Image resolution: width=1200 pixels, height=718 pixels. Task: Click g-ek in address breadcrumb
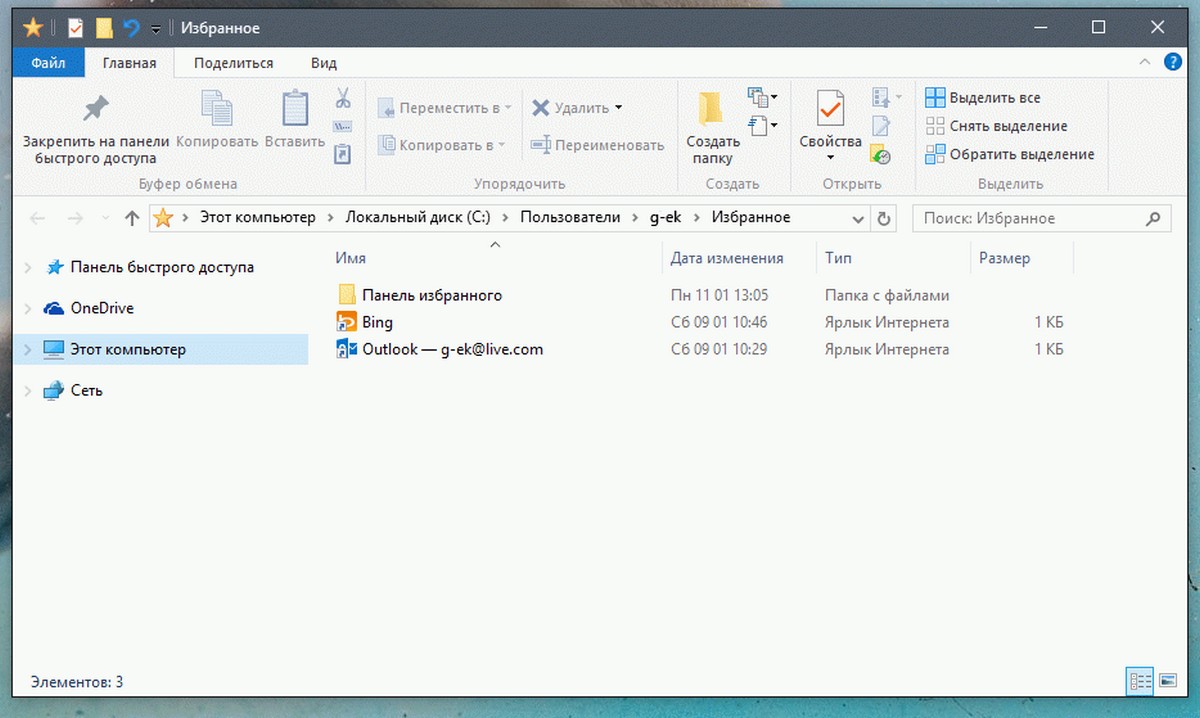pos(666,218)
